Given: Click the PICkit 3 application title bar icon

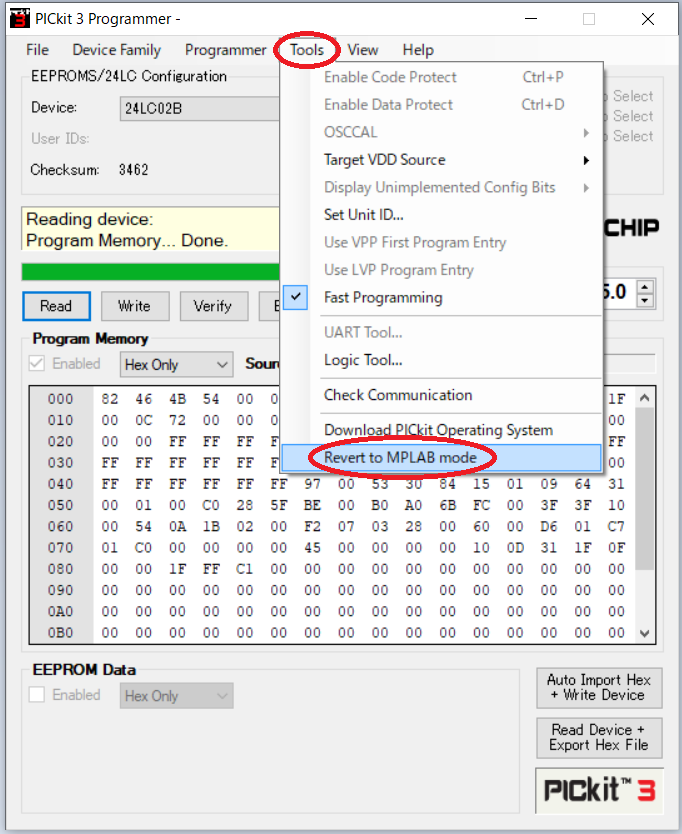Looking at the screenshot, I should tap(19, 19).
